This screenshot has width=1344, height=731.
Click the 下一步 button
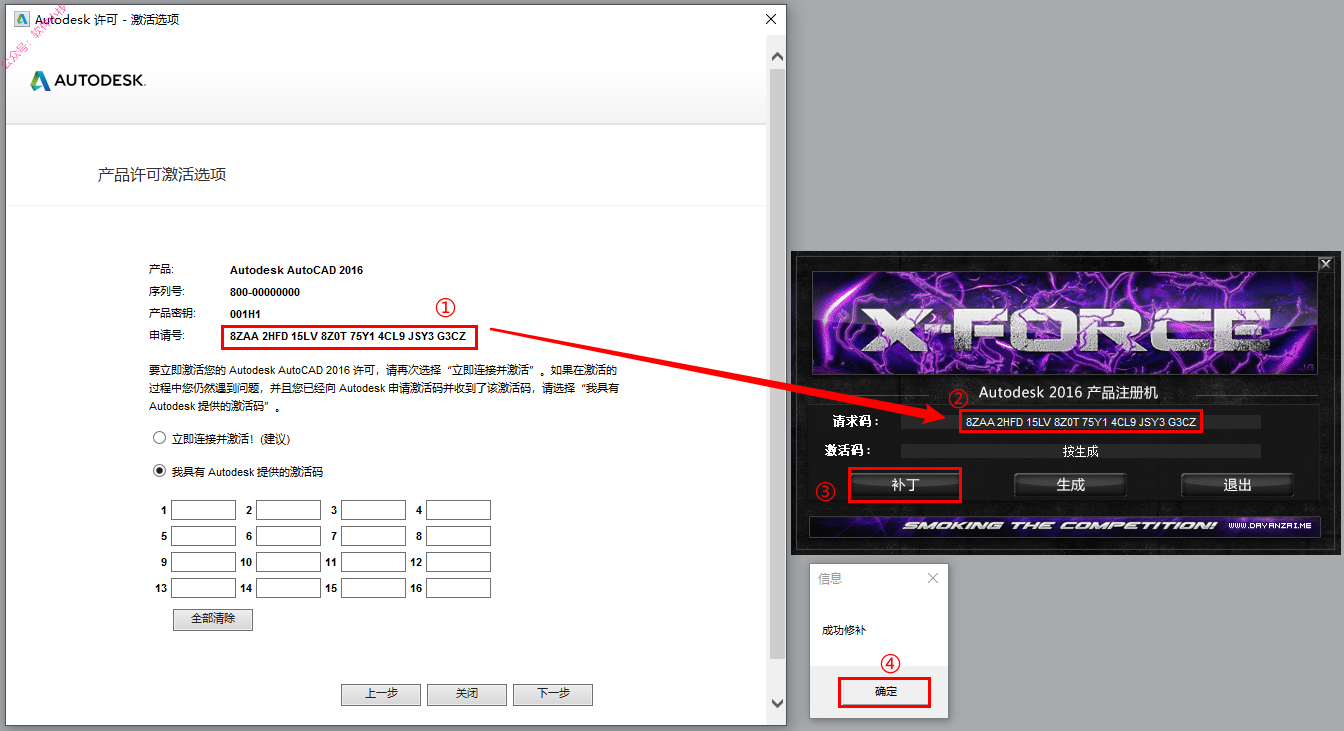(553, 694)
